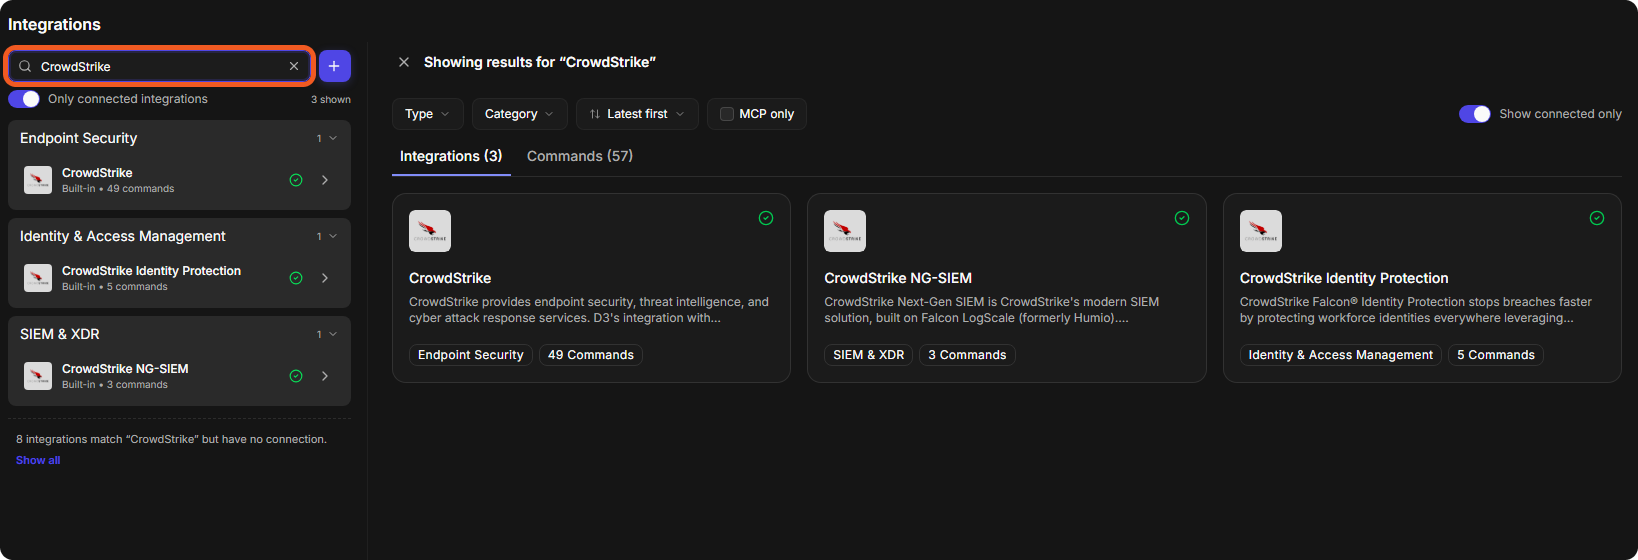Click the CrowdStrike card title
Viewport: 1638px width, 560px height.
450,278
